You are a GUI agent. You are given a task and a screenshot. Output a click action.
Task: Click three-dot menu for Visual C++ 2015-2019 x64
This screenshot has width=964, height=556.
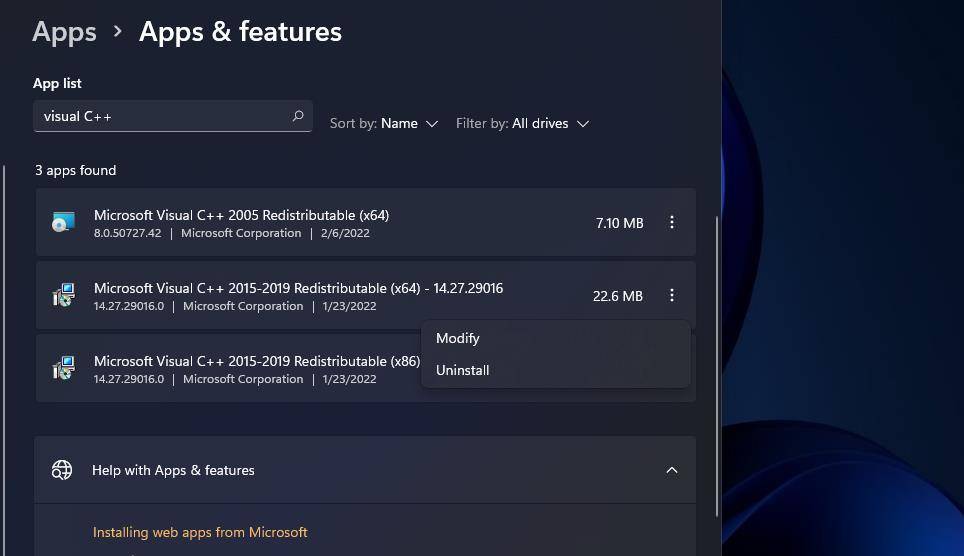pyautogui.click(x=672, y=295)
